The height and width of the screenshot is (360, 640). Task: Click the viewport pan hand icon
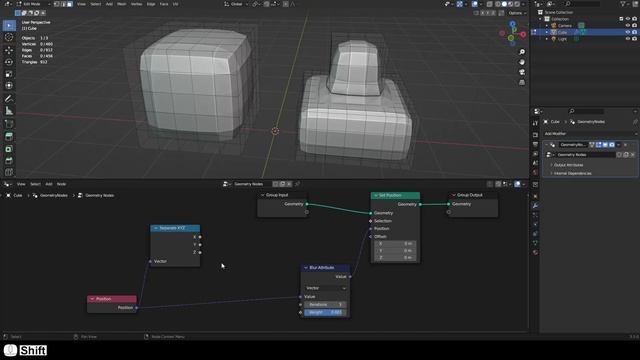click(x=522, y=62)
